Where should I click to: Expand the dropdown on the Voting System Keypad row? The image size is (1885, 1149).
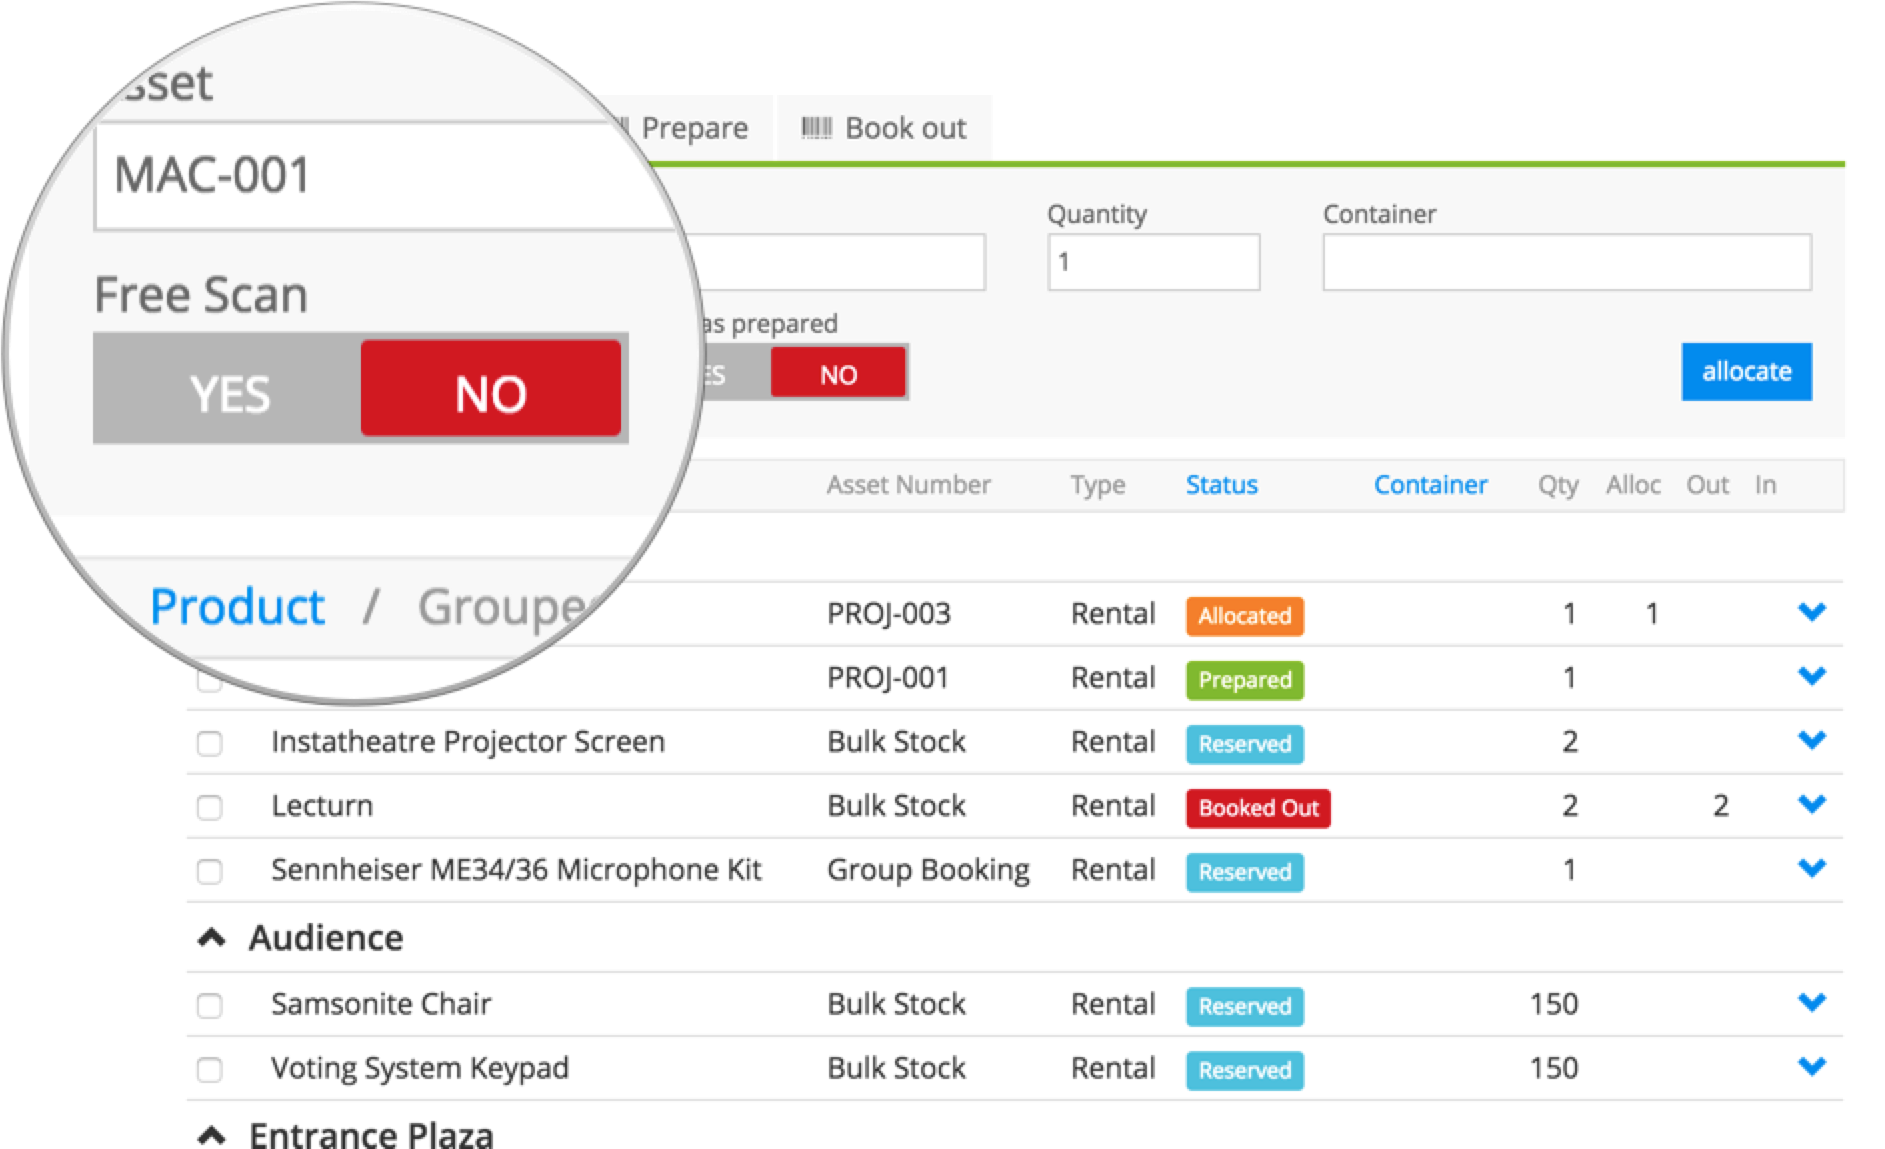pyautogui.click(x=1812, y=1067)
